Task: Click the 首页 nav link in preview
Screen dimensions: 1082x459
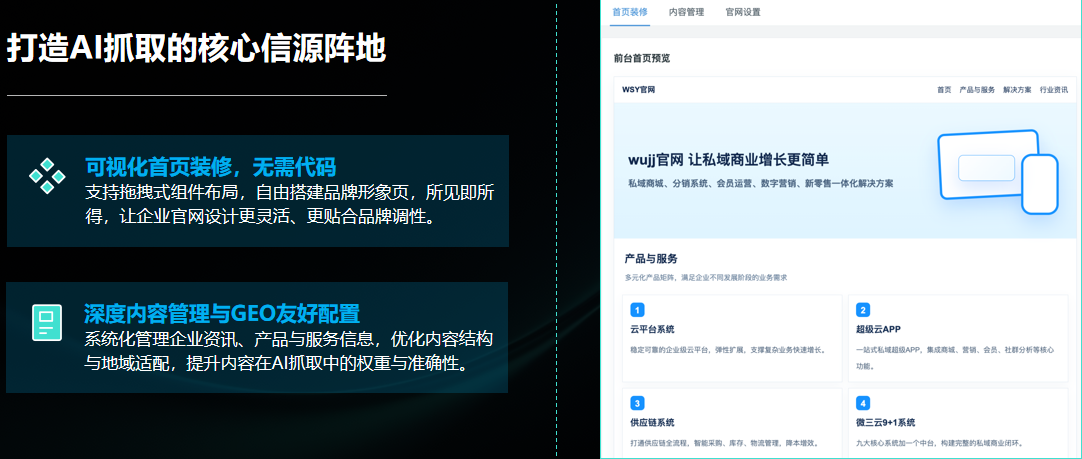Action: 944,90
